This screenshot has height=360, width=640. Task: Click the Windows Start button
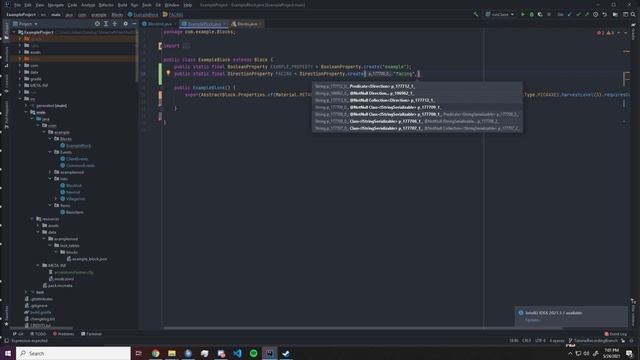(8, 353)
